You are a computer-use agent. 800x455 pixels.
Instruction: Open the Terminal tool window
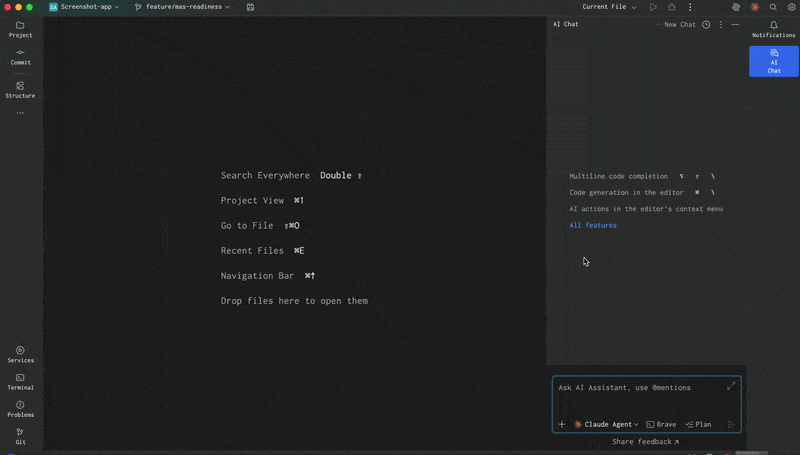click(20, 381)
